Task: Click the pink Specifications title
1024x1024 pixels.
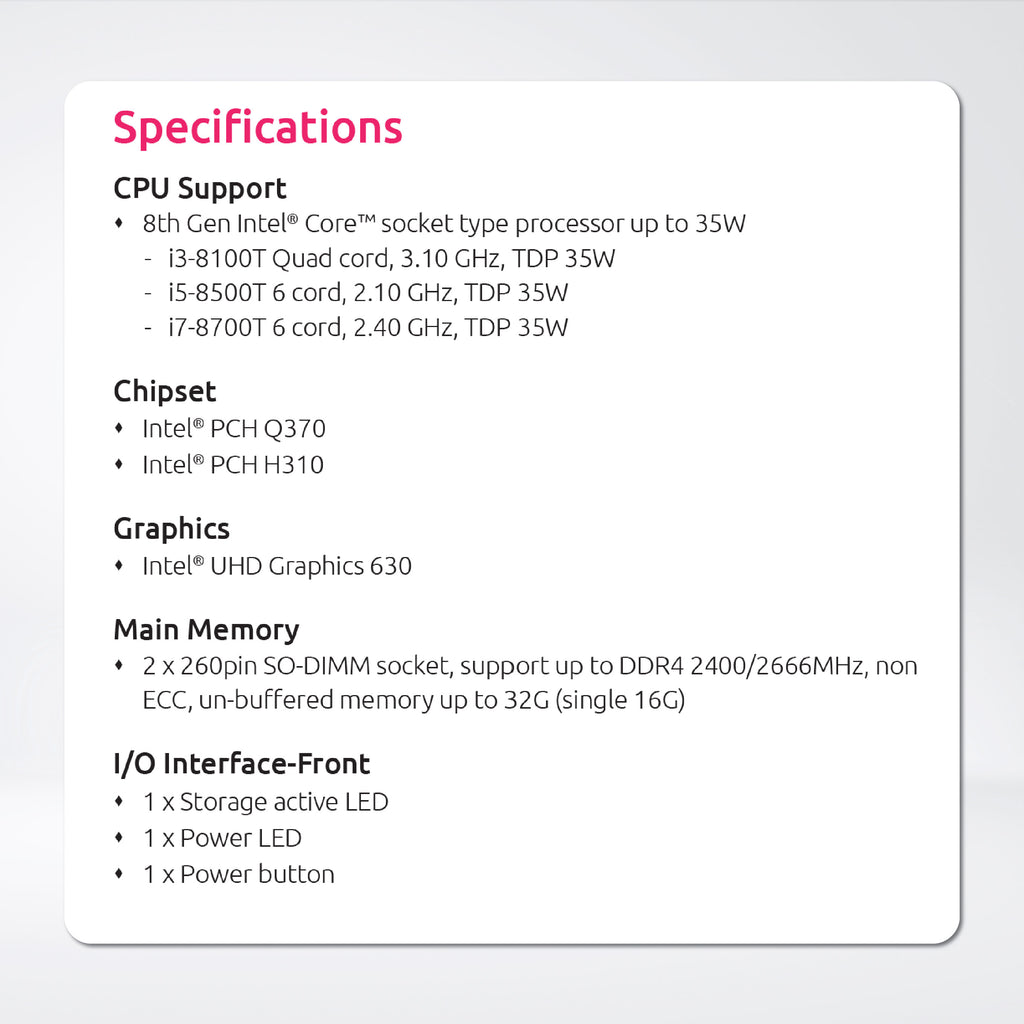Action: pyautogui.click(x=258, y=128)
